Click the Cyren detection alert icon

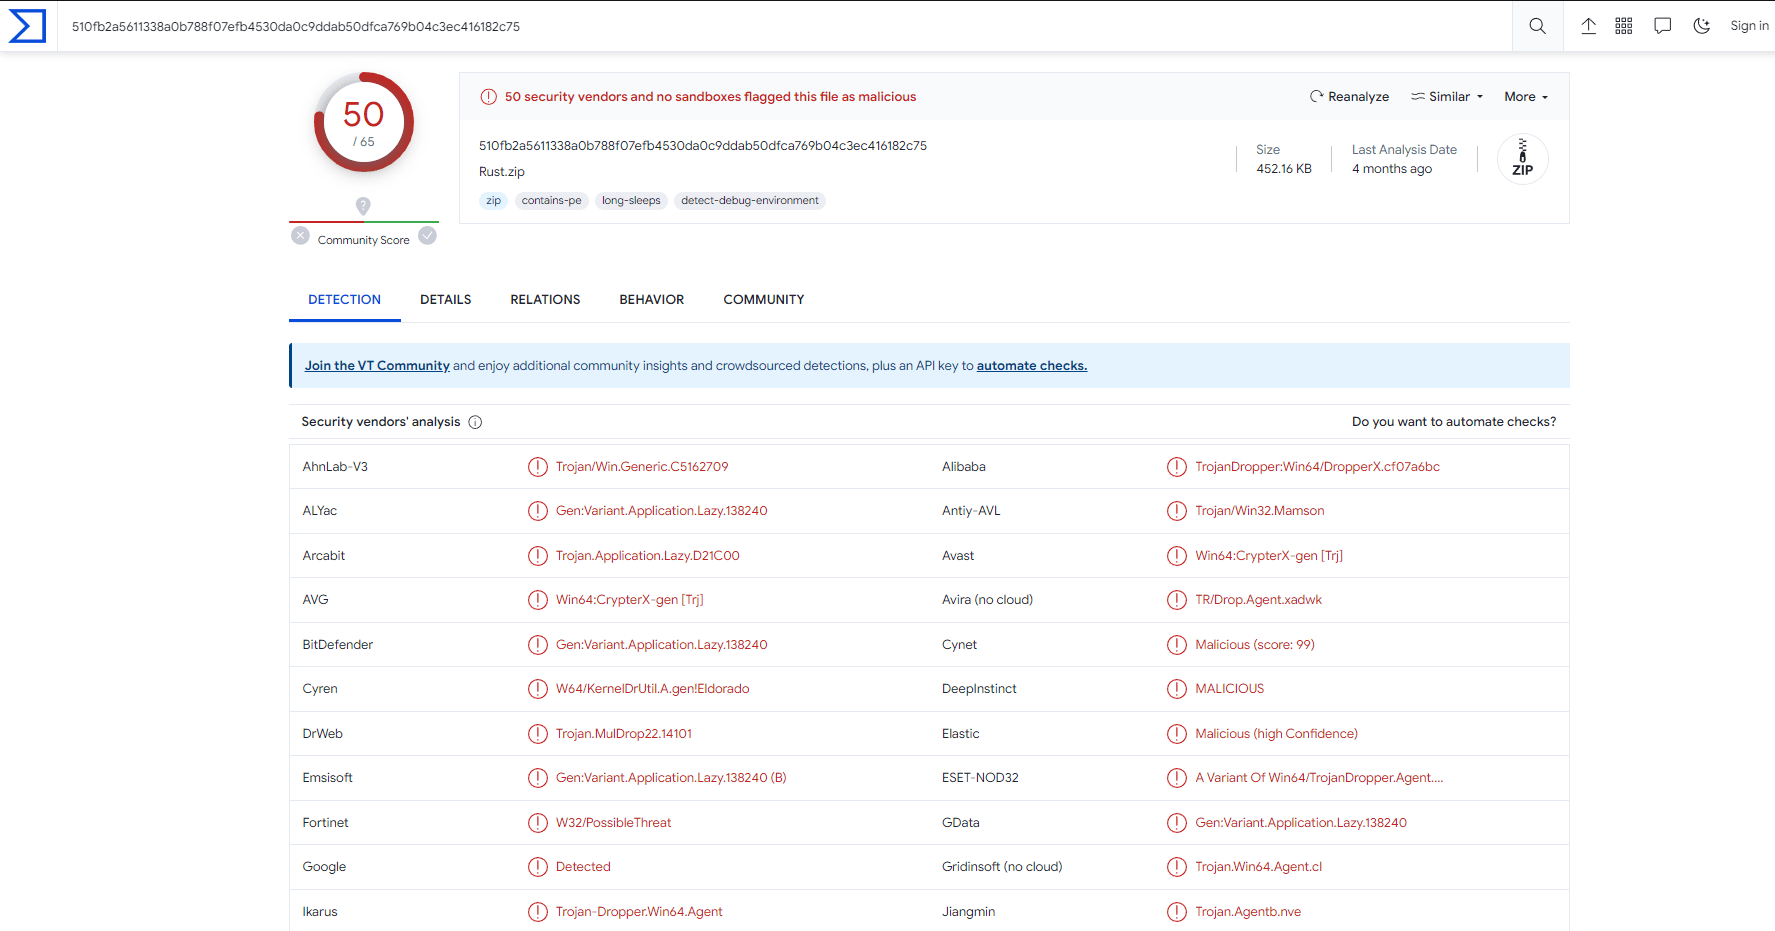tap(538, 689)
